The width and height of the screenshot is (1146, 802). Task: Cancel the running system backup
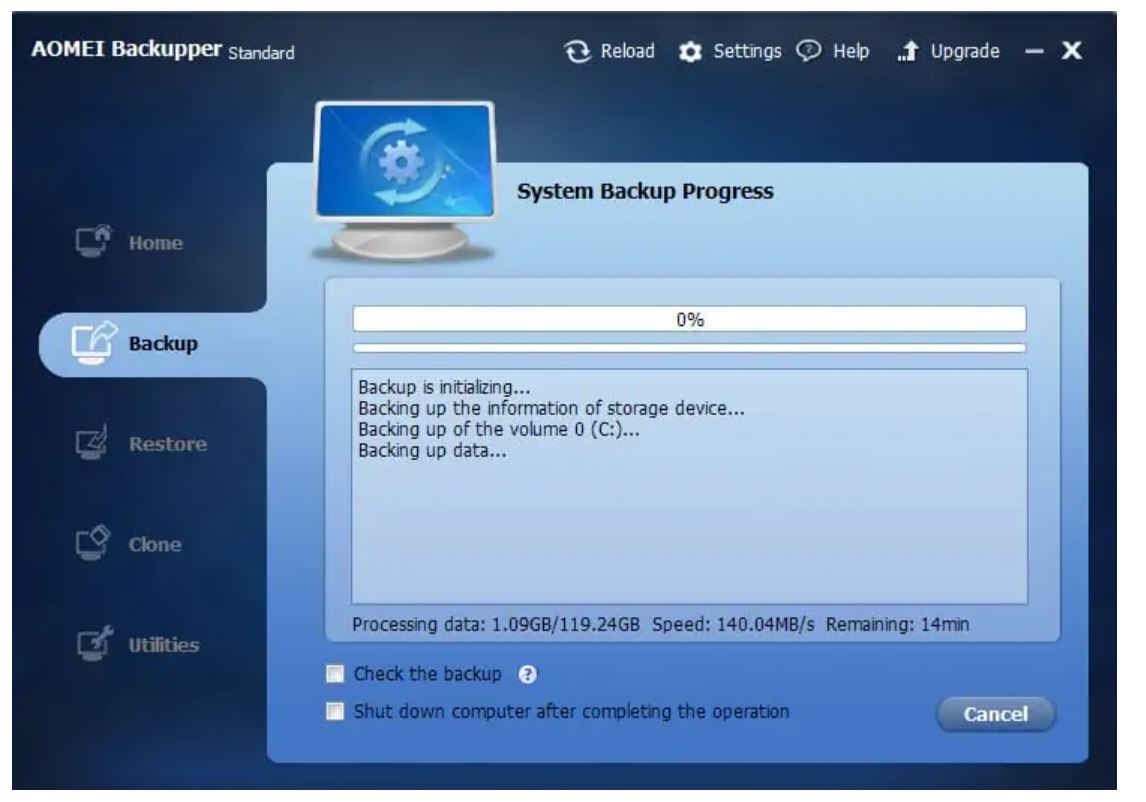[994, 714]
